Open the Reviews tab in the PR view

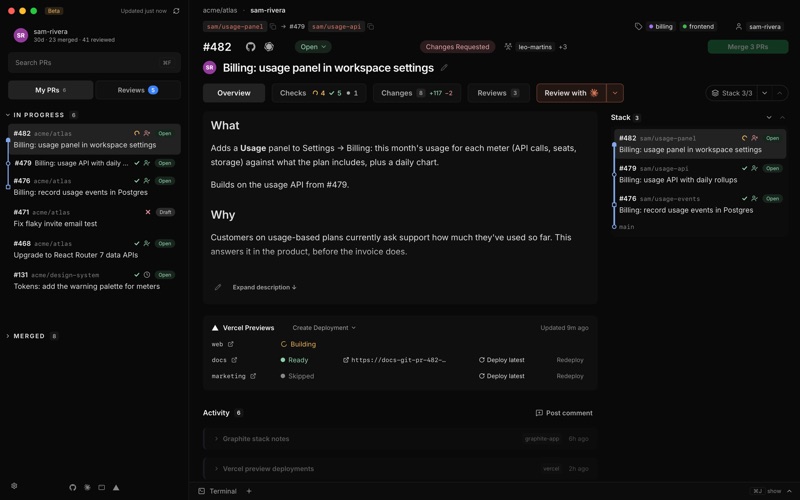pos(498,93)
